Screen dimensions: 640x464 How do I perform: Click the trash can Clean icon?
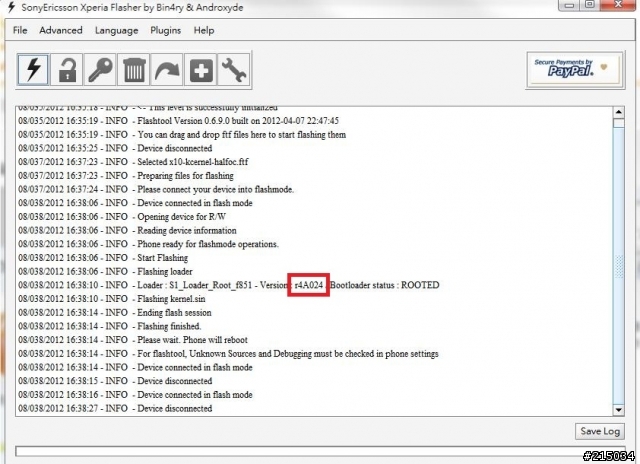click(134, 69)
